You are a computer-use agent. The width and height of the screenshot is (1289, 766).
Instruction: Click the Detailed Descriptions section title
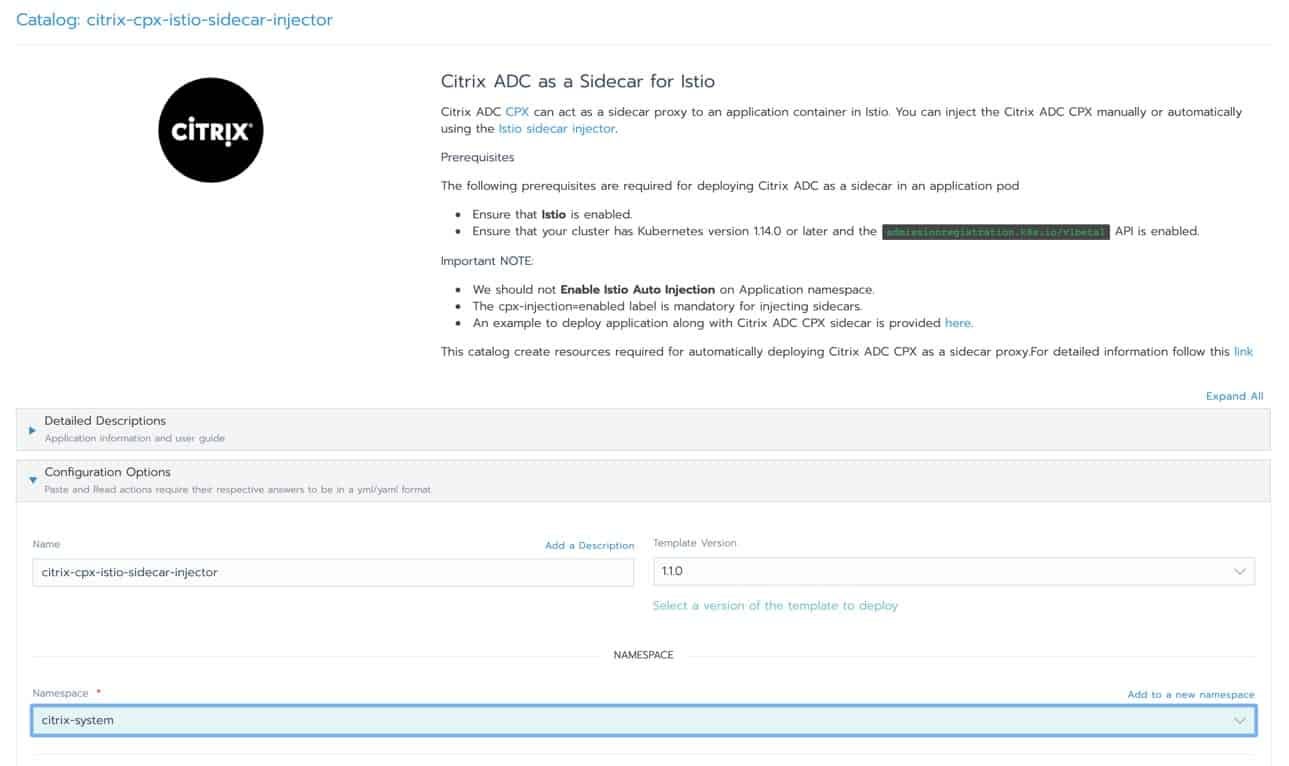point(105,421)
